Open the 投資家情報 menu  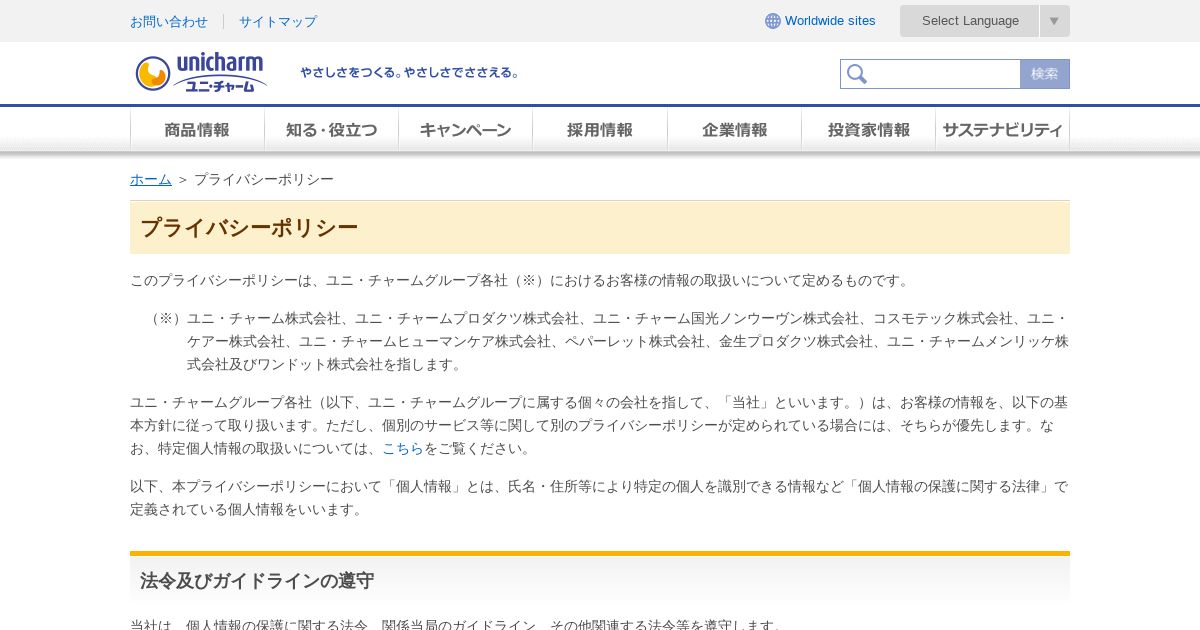(x=868, y=130)
